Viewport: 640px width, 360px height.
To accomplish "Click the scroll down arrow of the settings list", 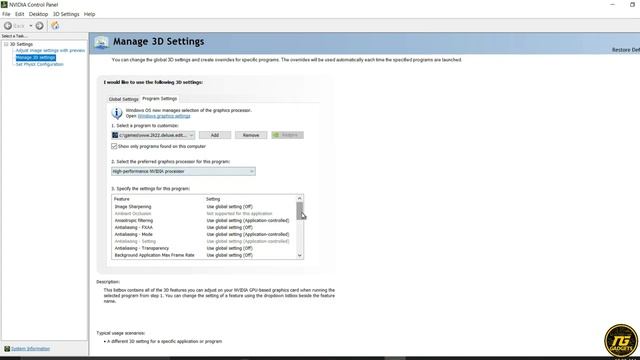I will click(300, 256).
